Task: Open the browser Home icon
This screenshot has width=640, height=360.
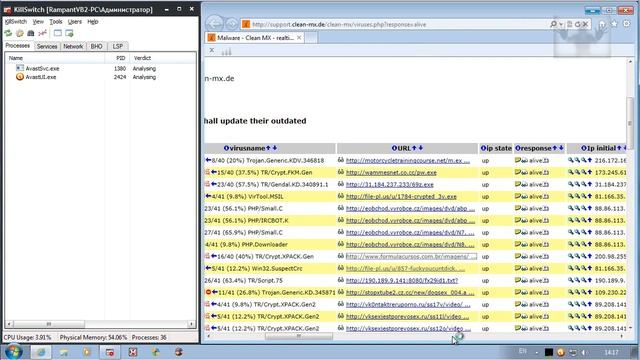Action: pyautogui.click(x=602, y=24)
